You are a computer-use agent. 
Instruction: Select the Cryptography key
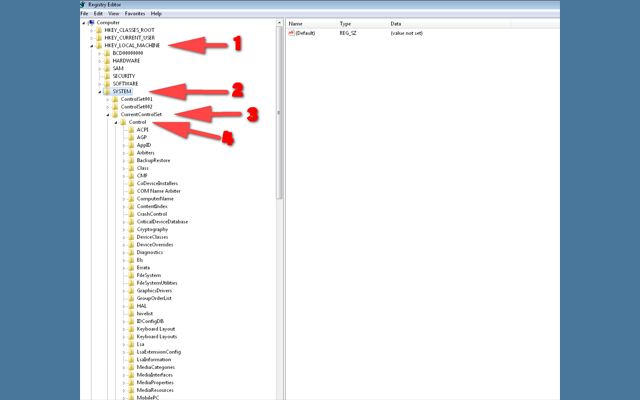coord(152,229)
